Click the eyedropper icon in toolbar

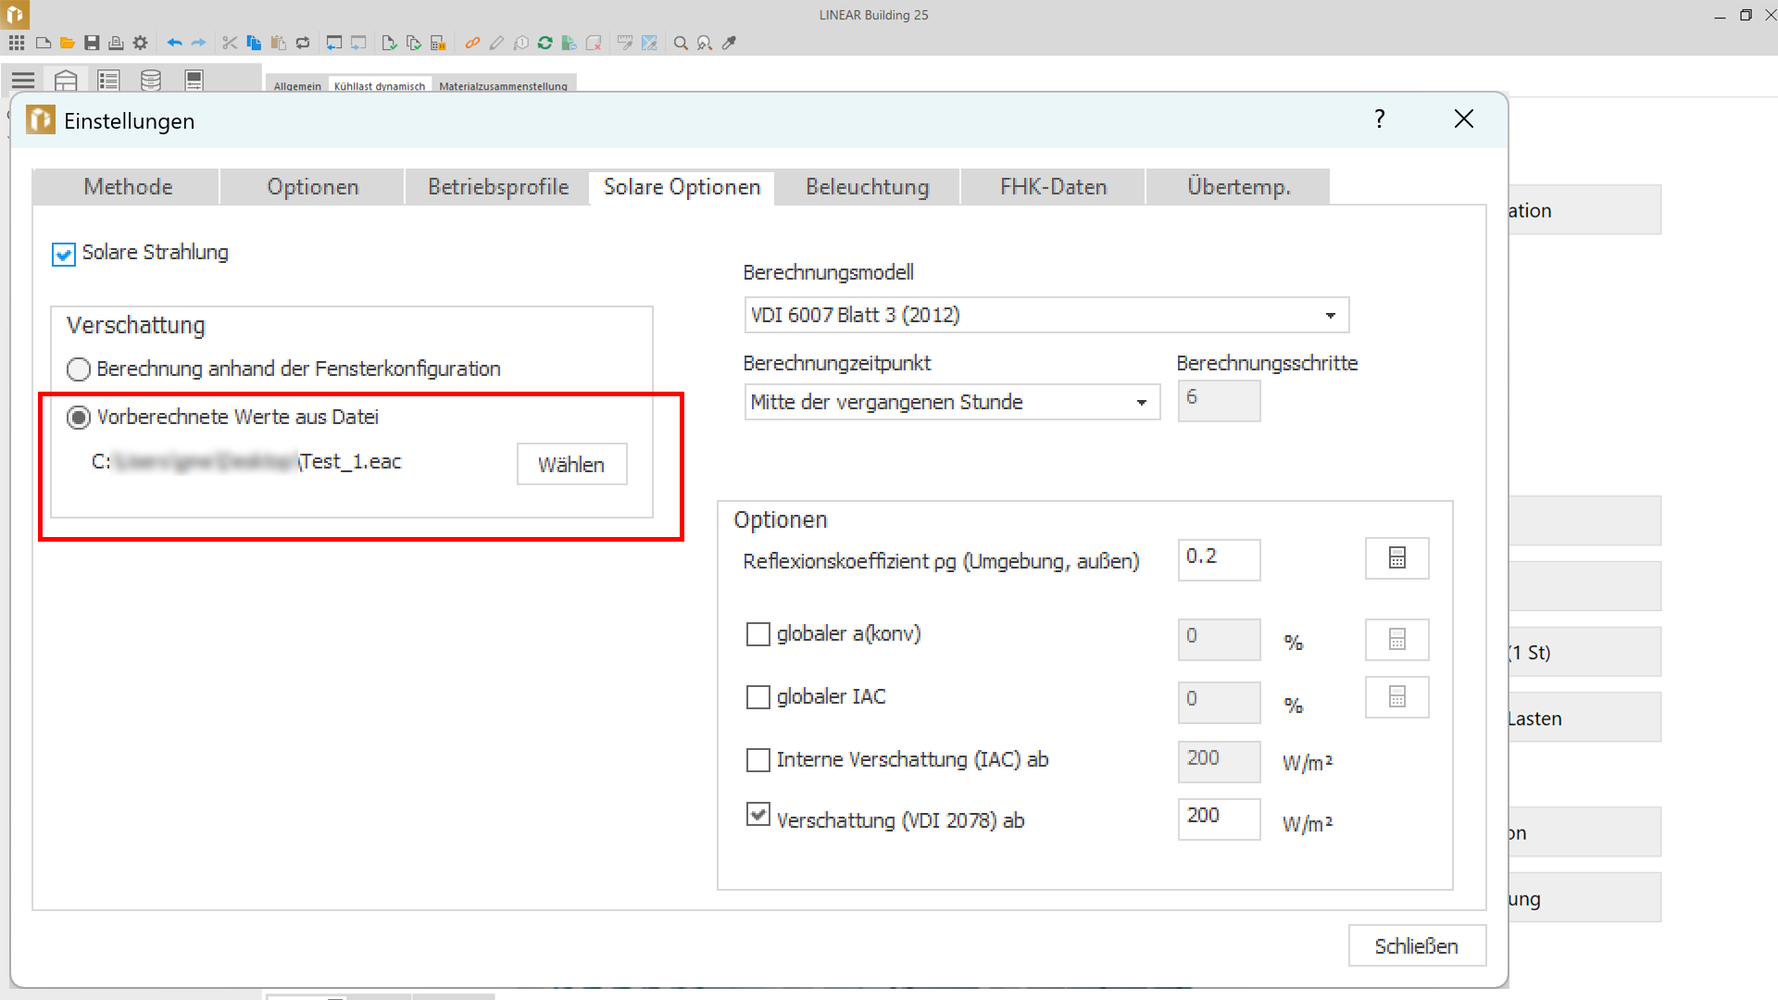[729, 43]
